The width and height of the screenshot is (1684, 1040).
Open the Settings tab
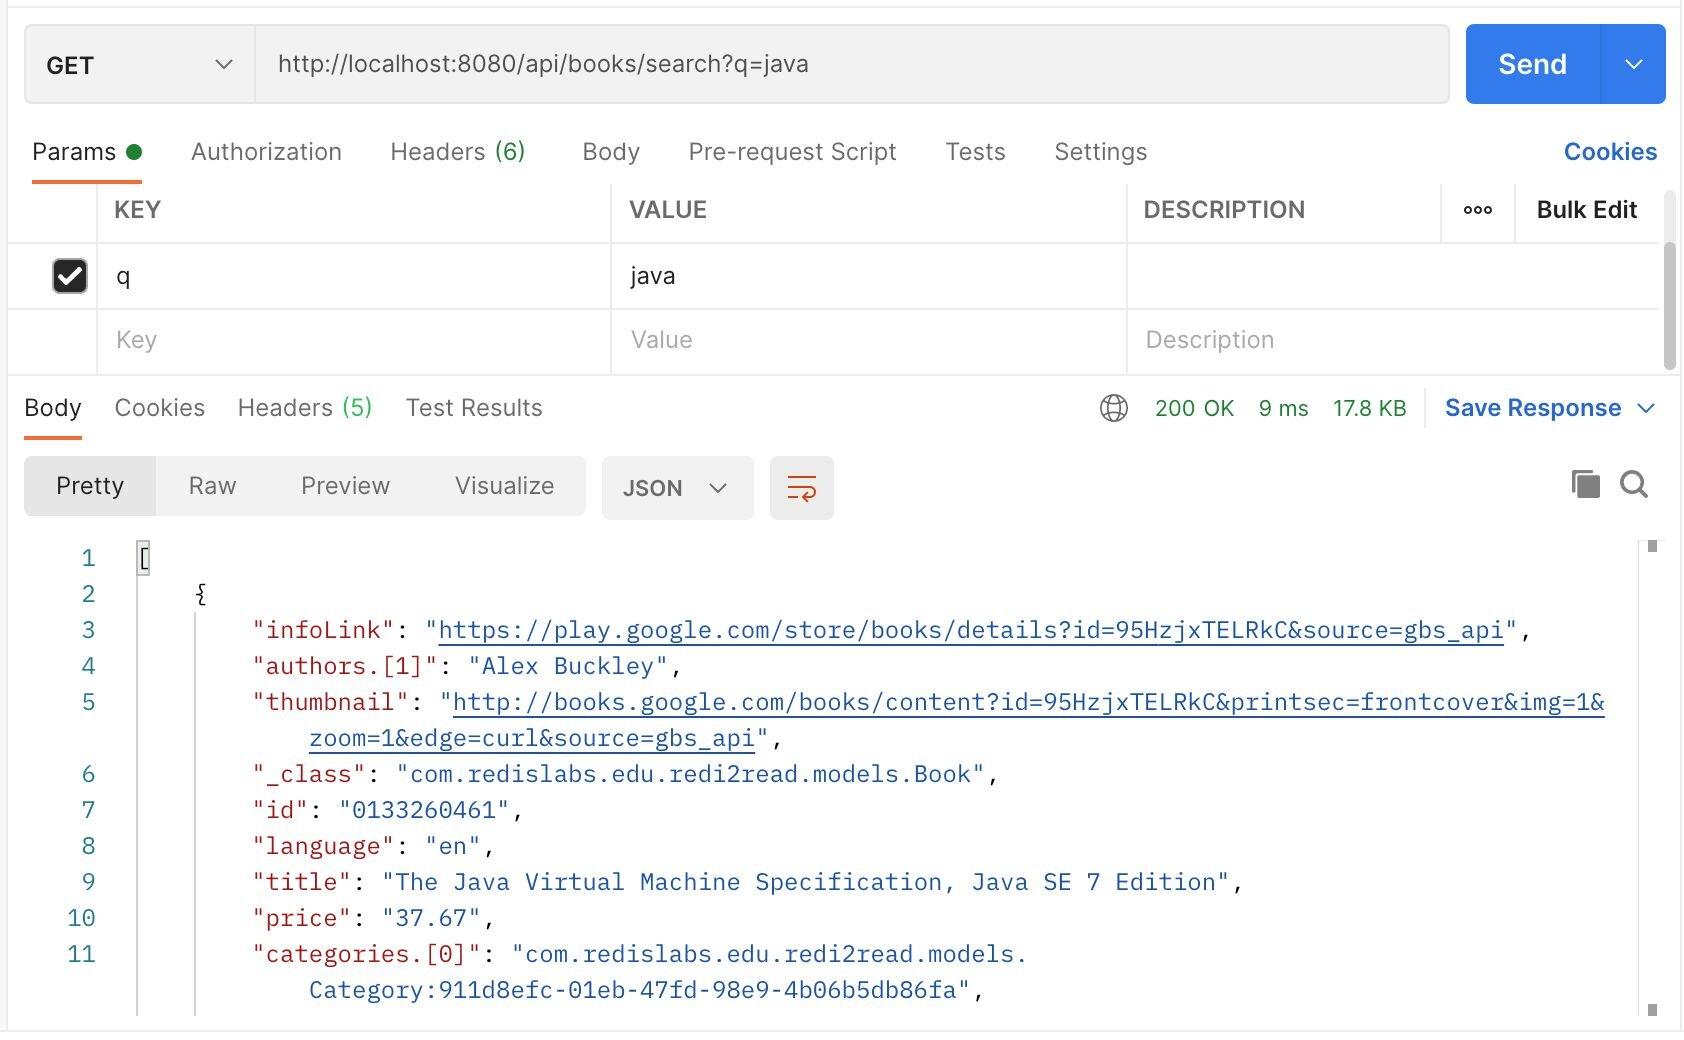coord(1100,152)
